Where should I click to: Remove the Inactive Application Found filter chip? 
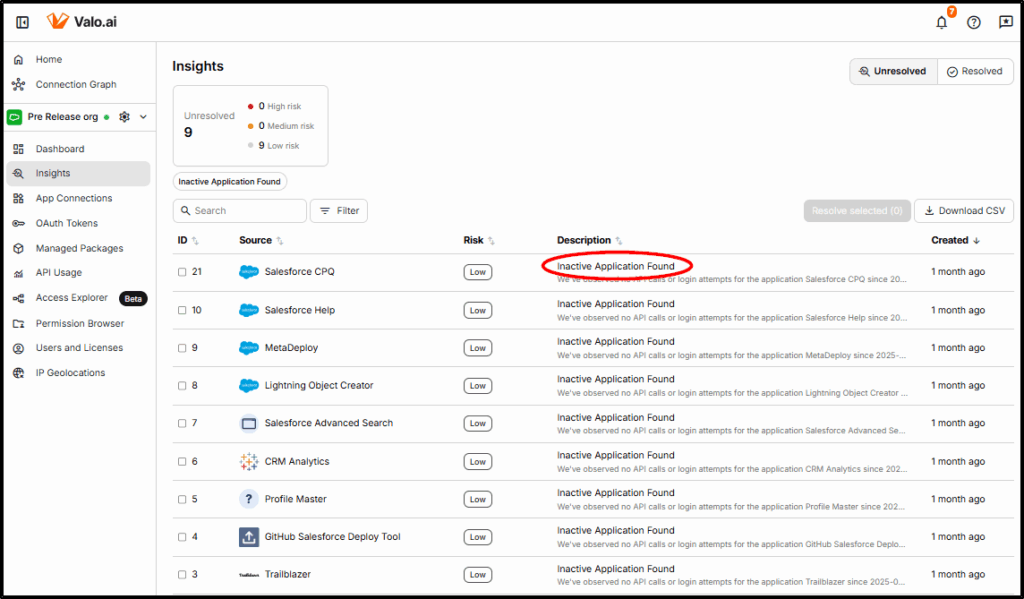(x=229, y=182)
